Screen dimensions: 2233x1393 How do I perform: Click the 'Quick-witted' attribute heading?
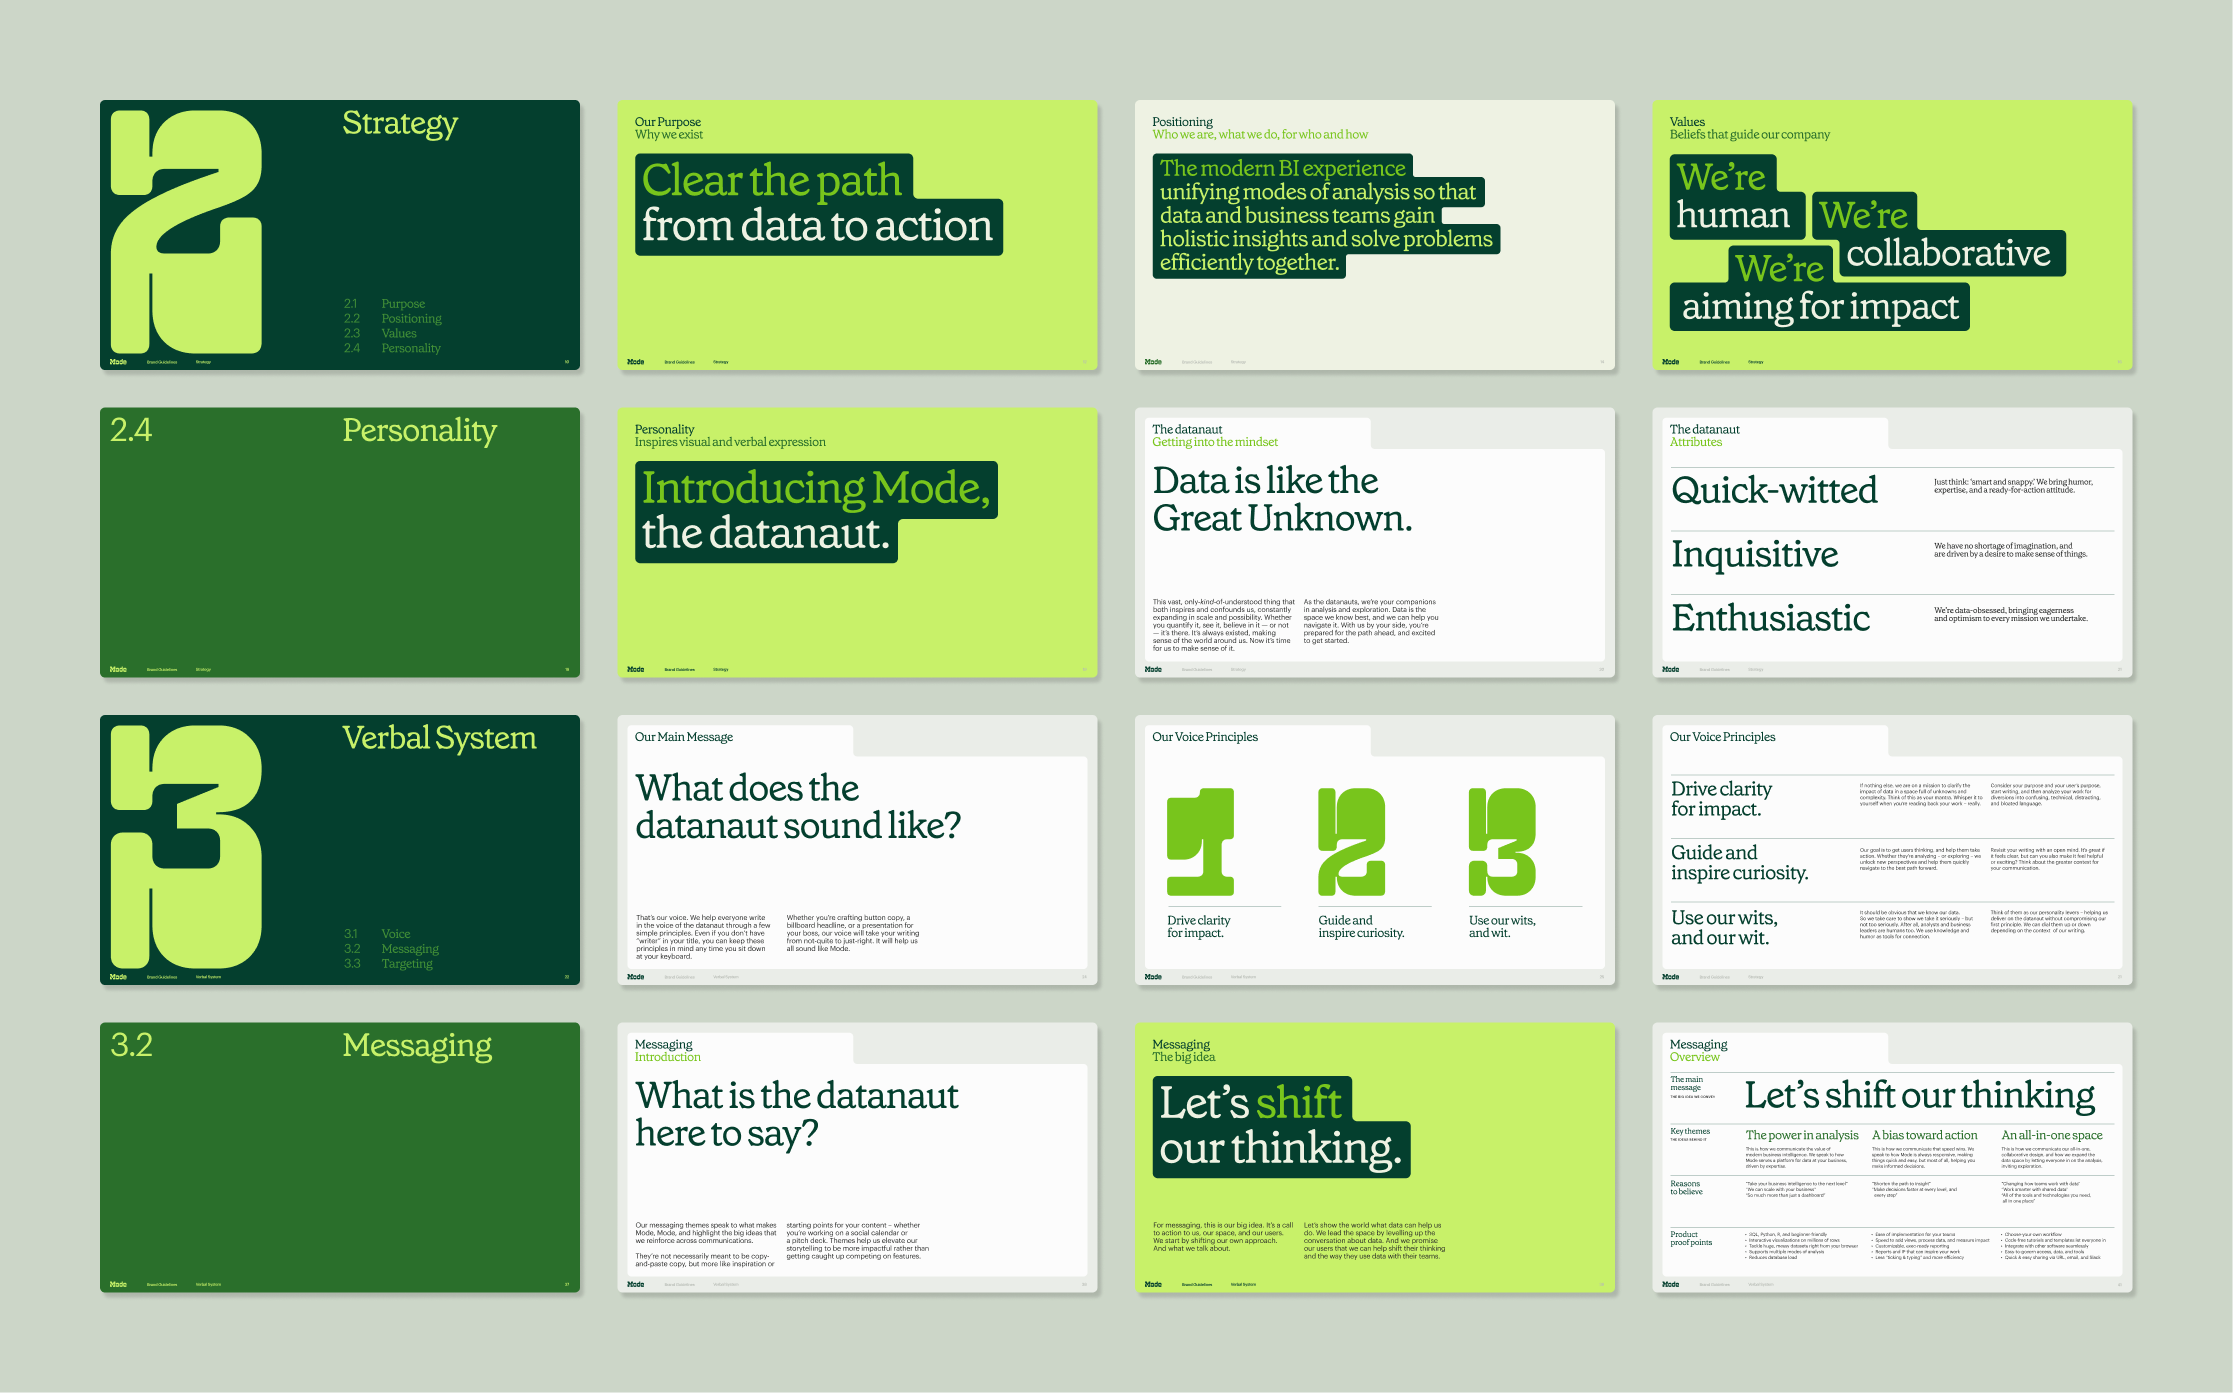1774,490
